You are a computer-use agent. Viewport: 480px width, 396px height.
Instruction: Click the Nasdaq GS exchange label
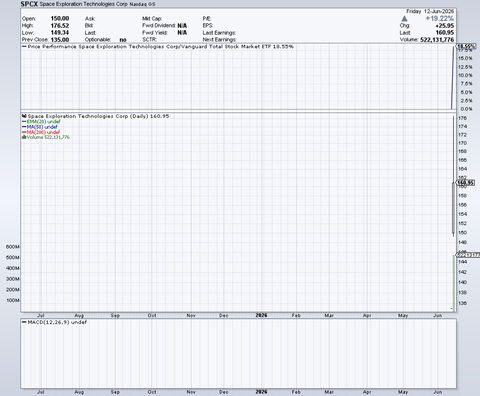click(142, 4)
